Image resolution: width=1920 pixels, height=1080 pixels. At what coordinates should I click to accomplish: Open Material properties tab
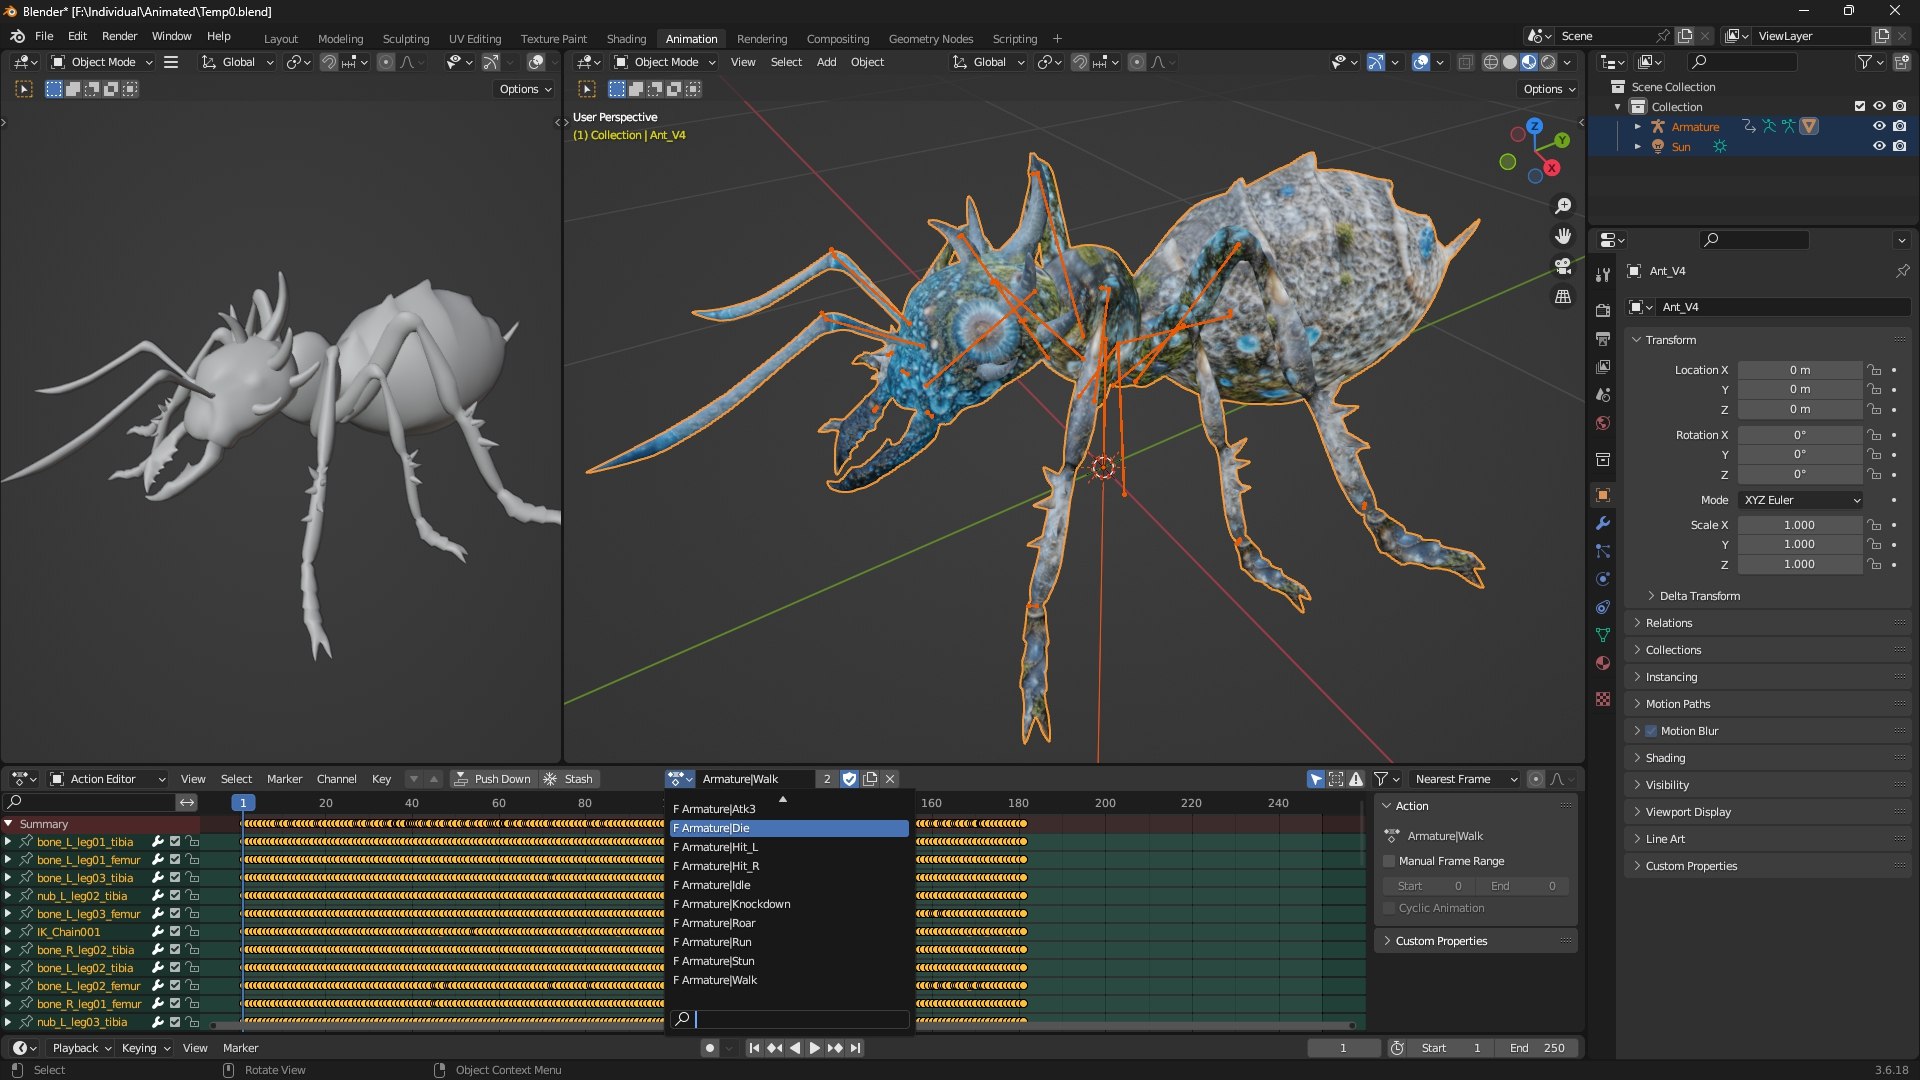pyautogui.click(x=1603, y=663)
